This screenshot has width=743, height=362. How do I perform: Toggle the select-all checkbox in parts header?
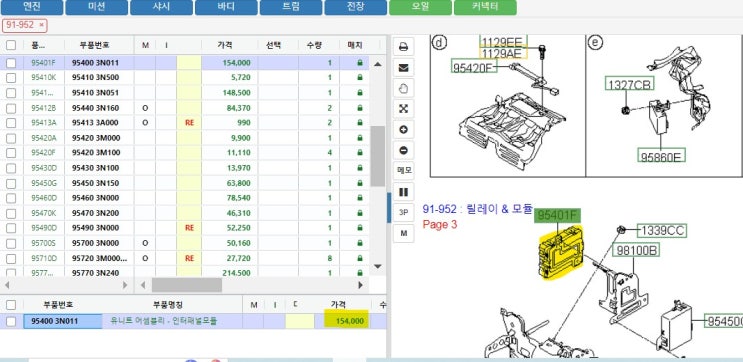coord(11,45)
